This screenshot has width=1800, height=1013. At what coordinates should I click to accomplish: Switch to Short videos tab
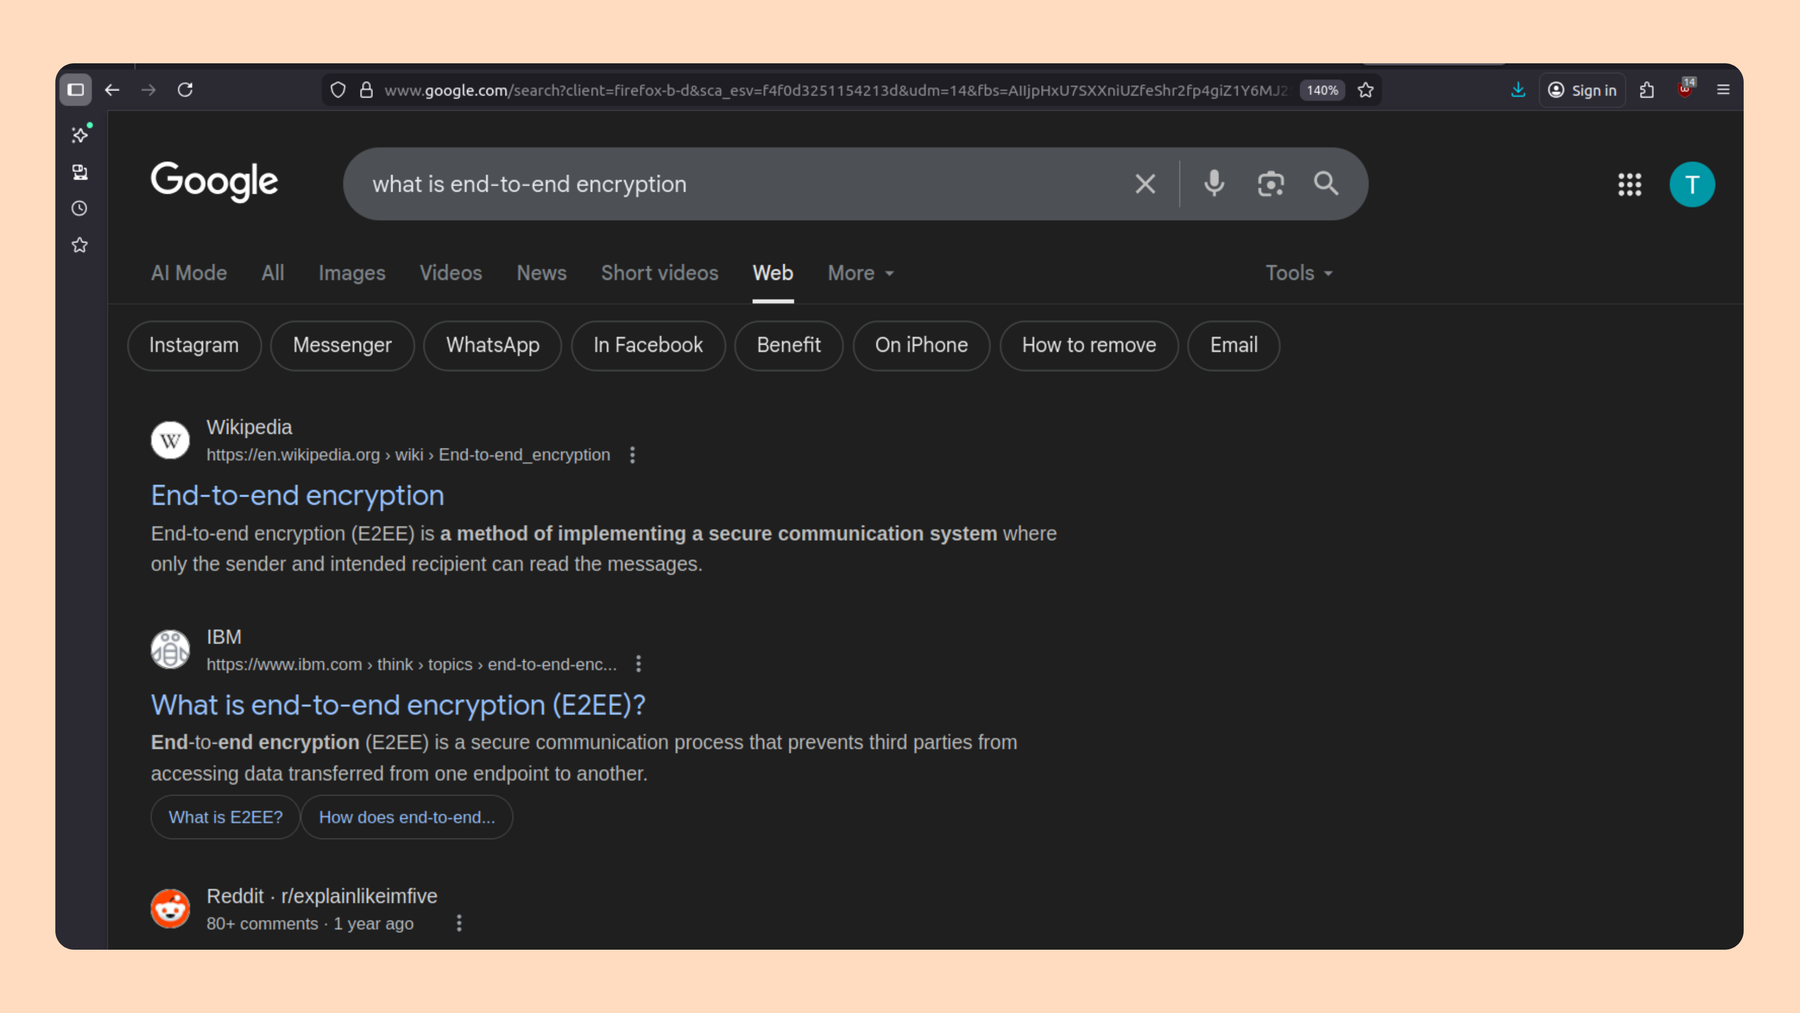coord(660,273)
